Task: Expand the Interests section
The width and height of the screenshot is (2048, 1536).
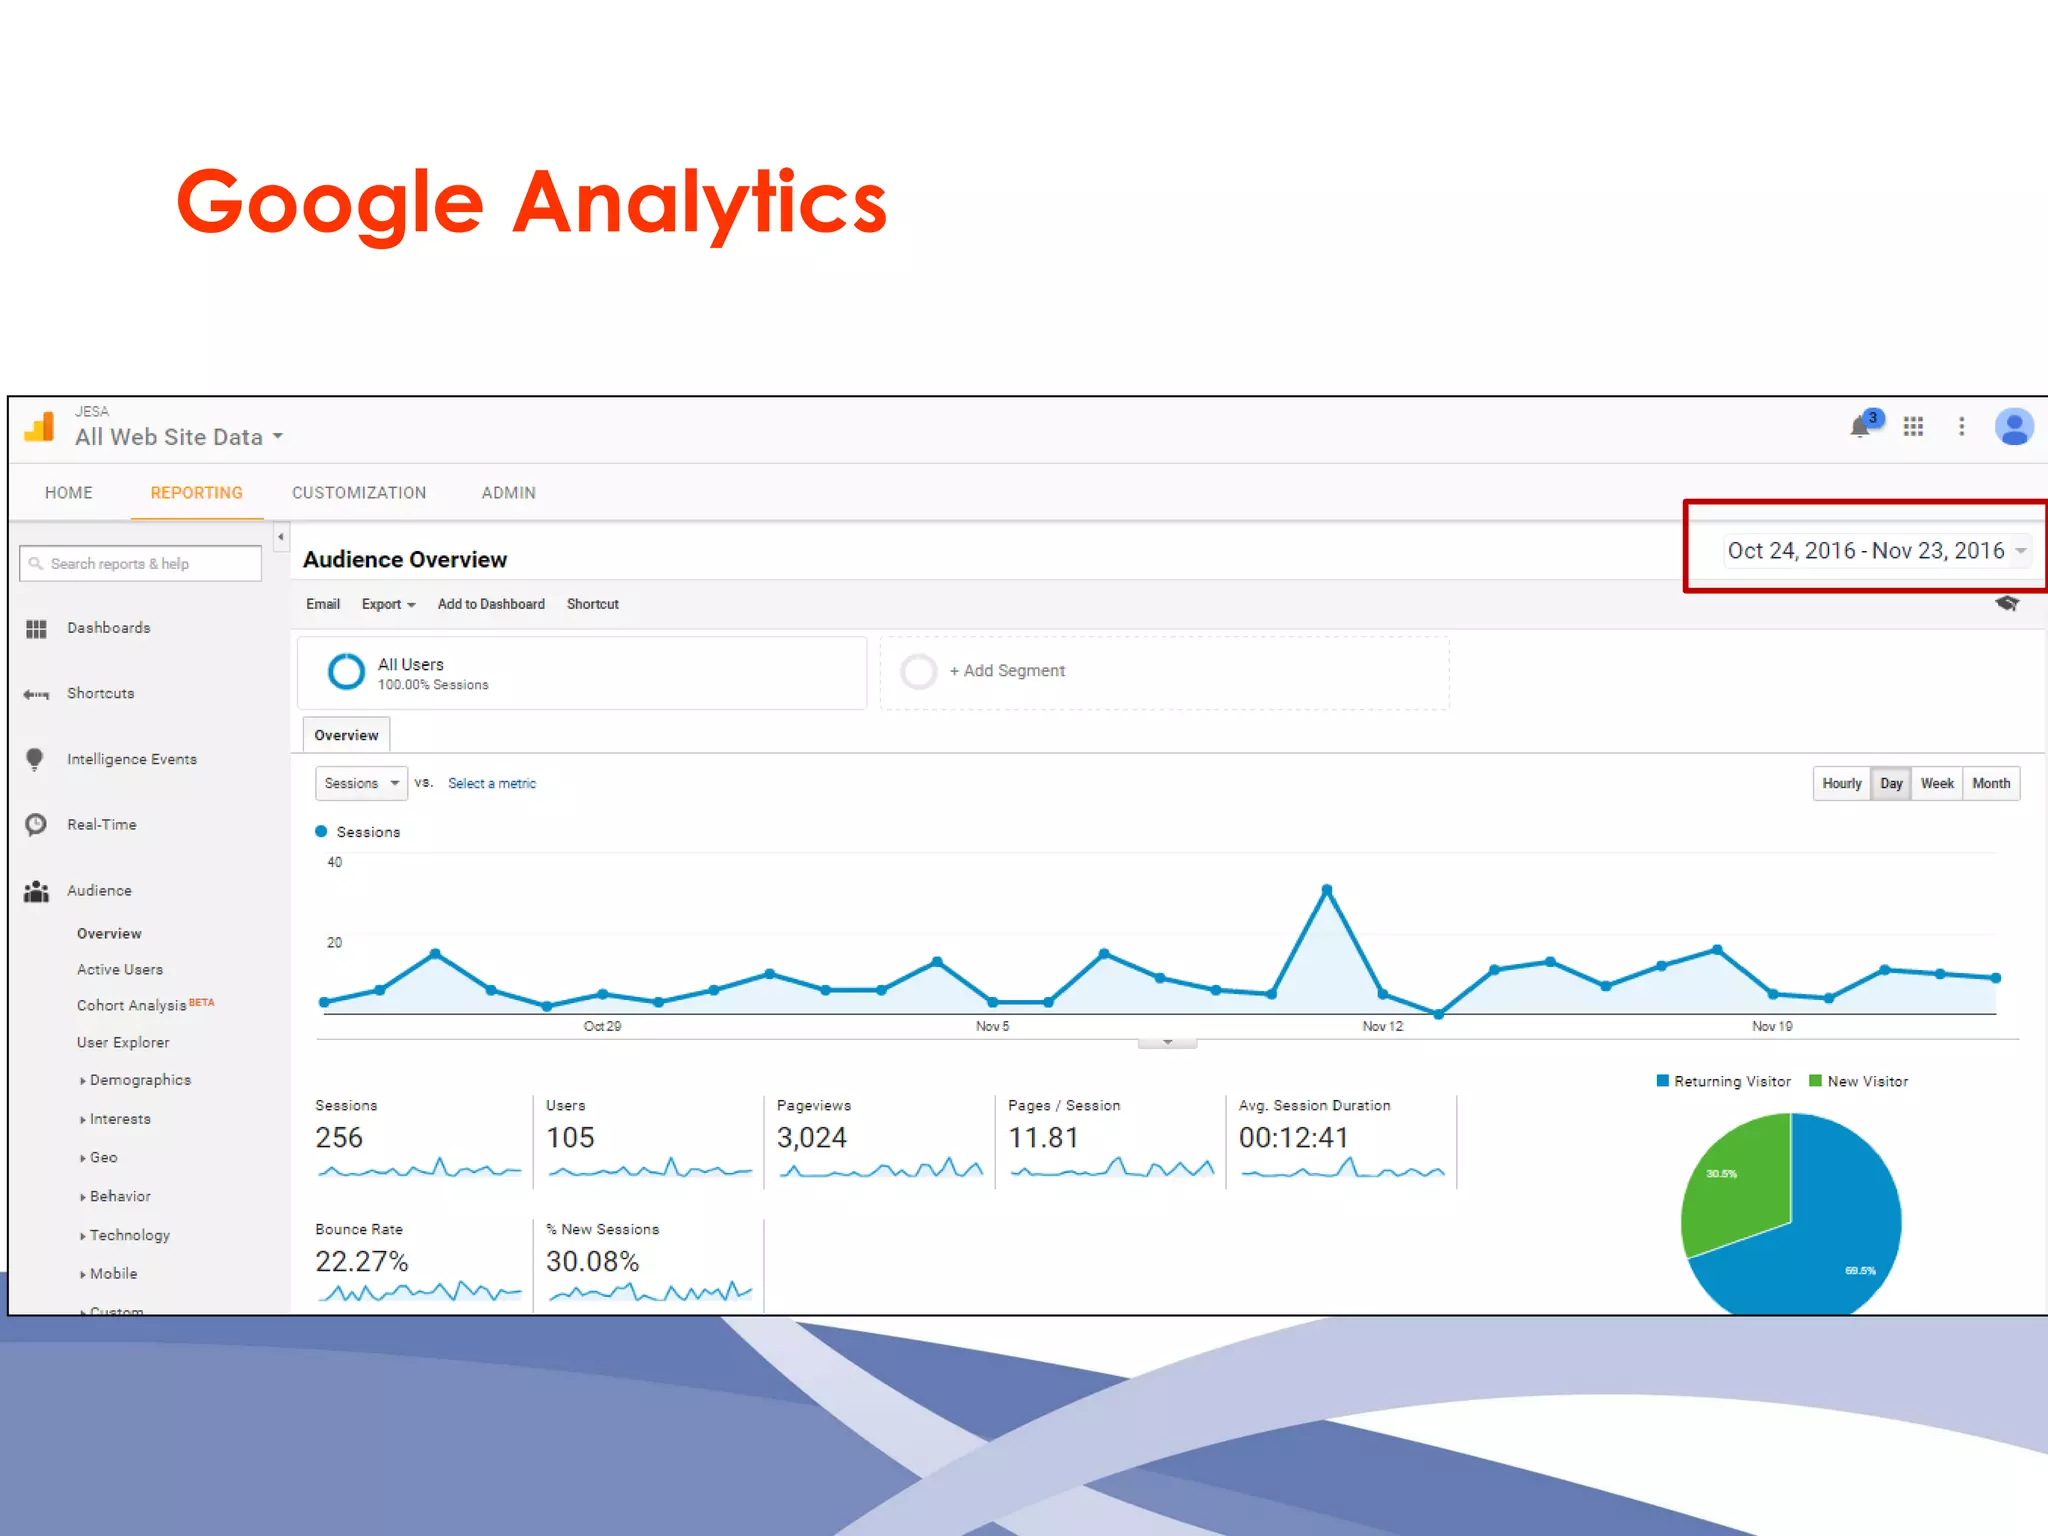Action: (x=115, y=1119)
